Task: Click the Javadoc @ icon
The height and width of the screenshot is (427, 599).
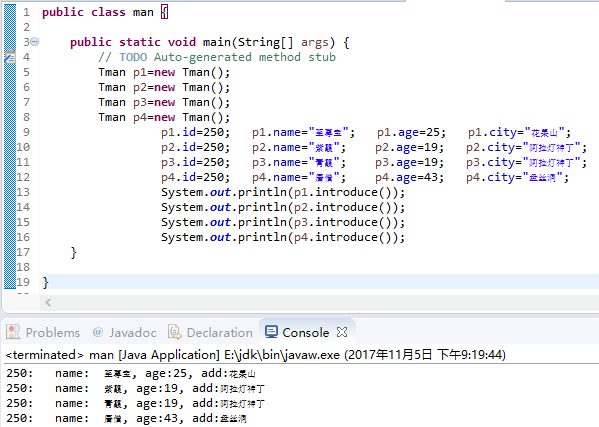Action: pyautogui.click(x=98, y=332)
